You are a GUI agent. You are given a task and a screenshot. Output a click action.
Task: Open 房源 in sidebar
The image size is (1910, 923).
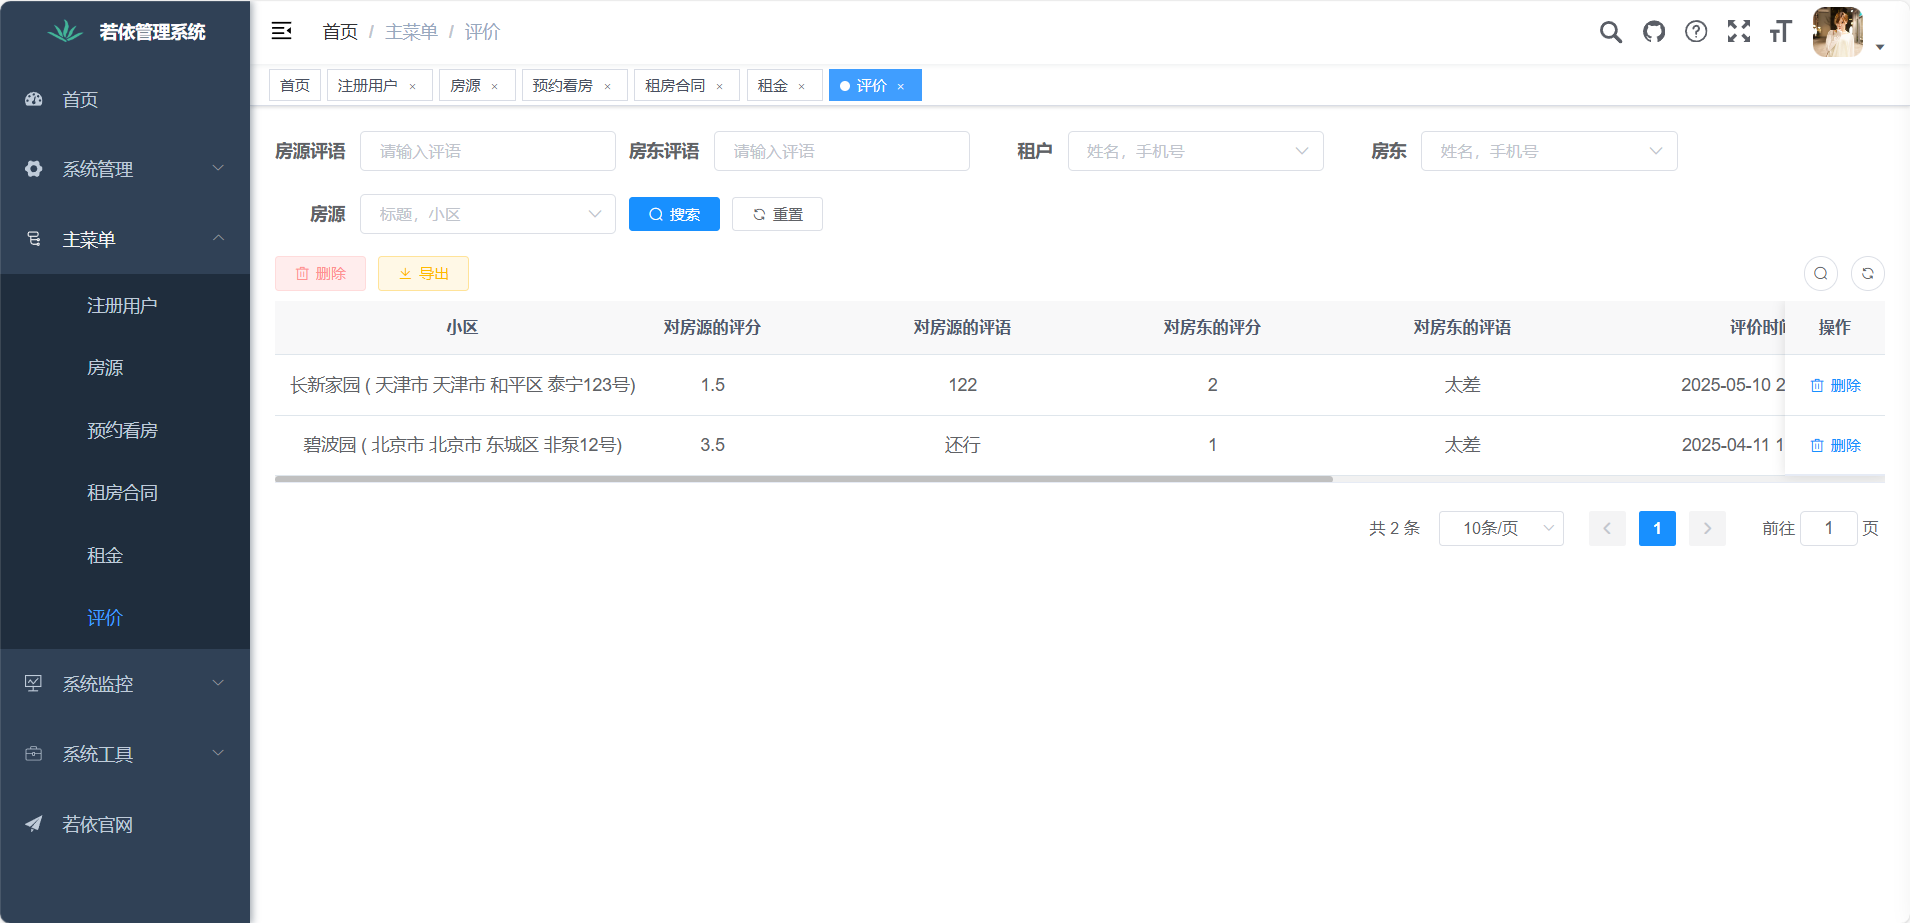pos(125,367)
